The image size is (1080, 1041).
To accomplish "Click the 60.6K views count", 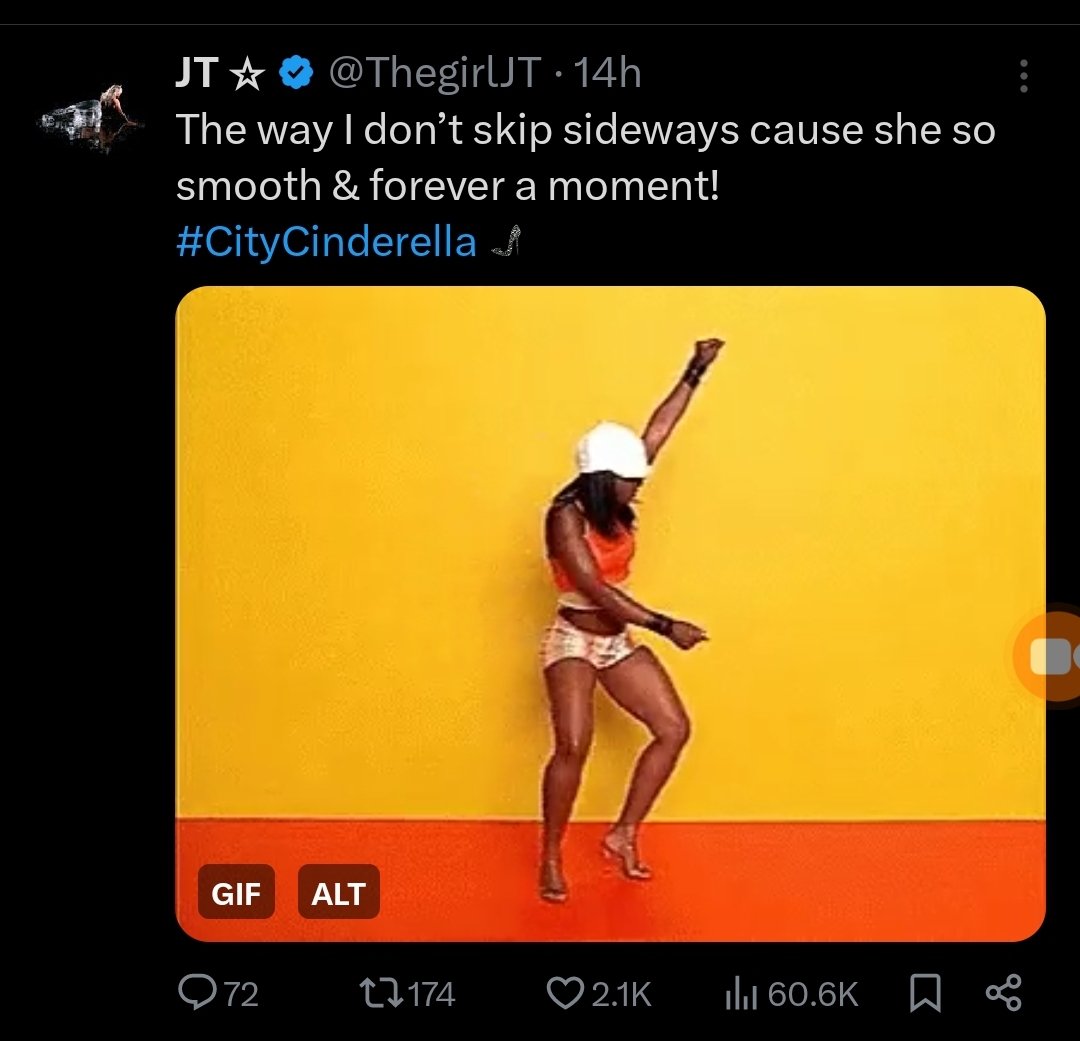I will click(813, 995).
